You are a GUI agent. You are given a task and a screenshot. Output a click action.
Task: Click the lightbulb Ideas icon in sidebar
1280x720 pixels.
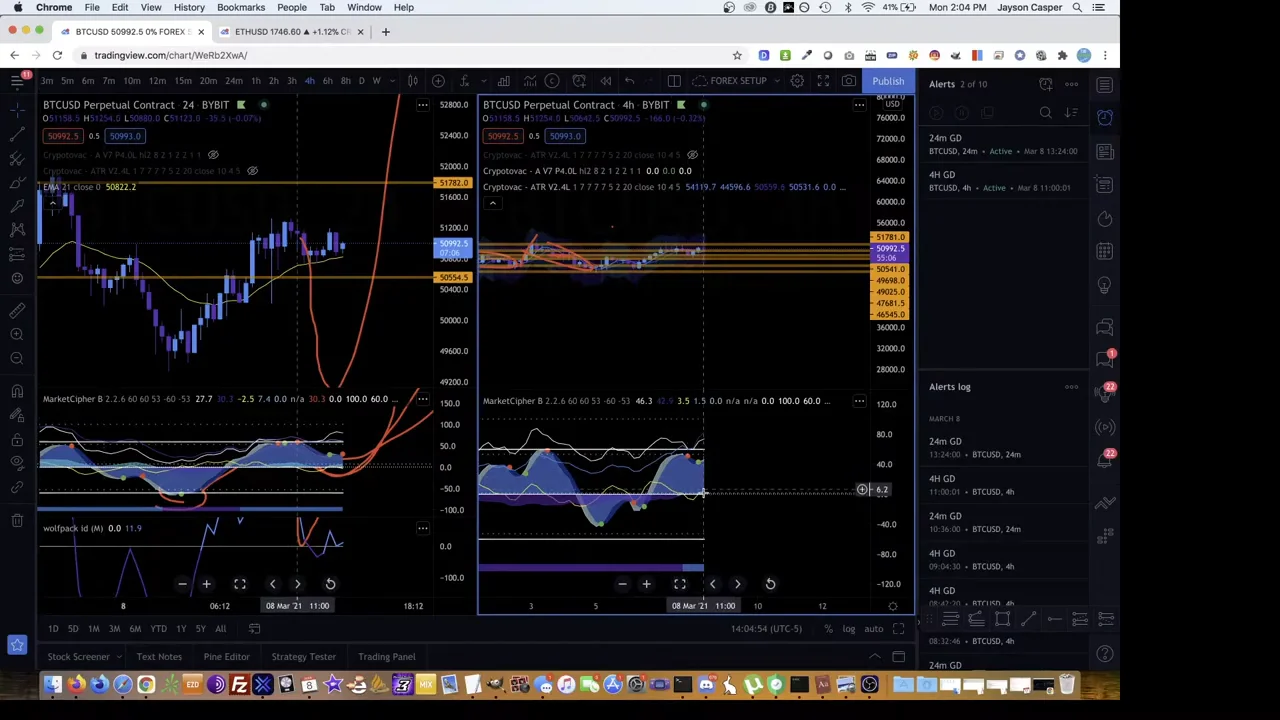tap(1105, 285)
